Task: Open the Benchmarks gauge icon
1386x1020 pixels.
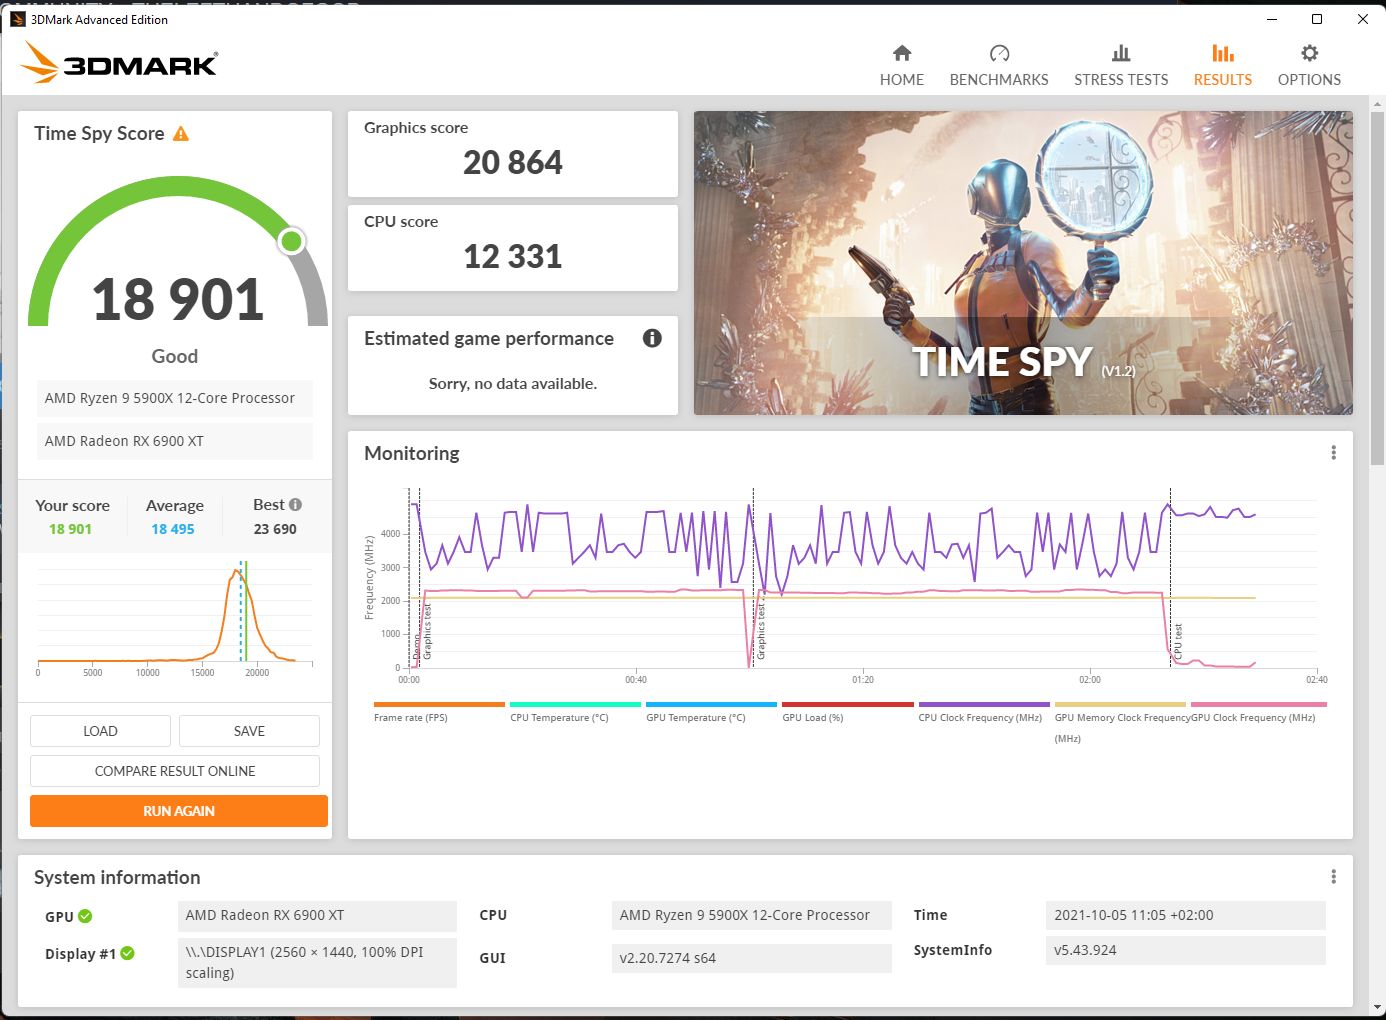Action: tap(999, 53)
